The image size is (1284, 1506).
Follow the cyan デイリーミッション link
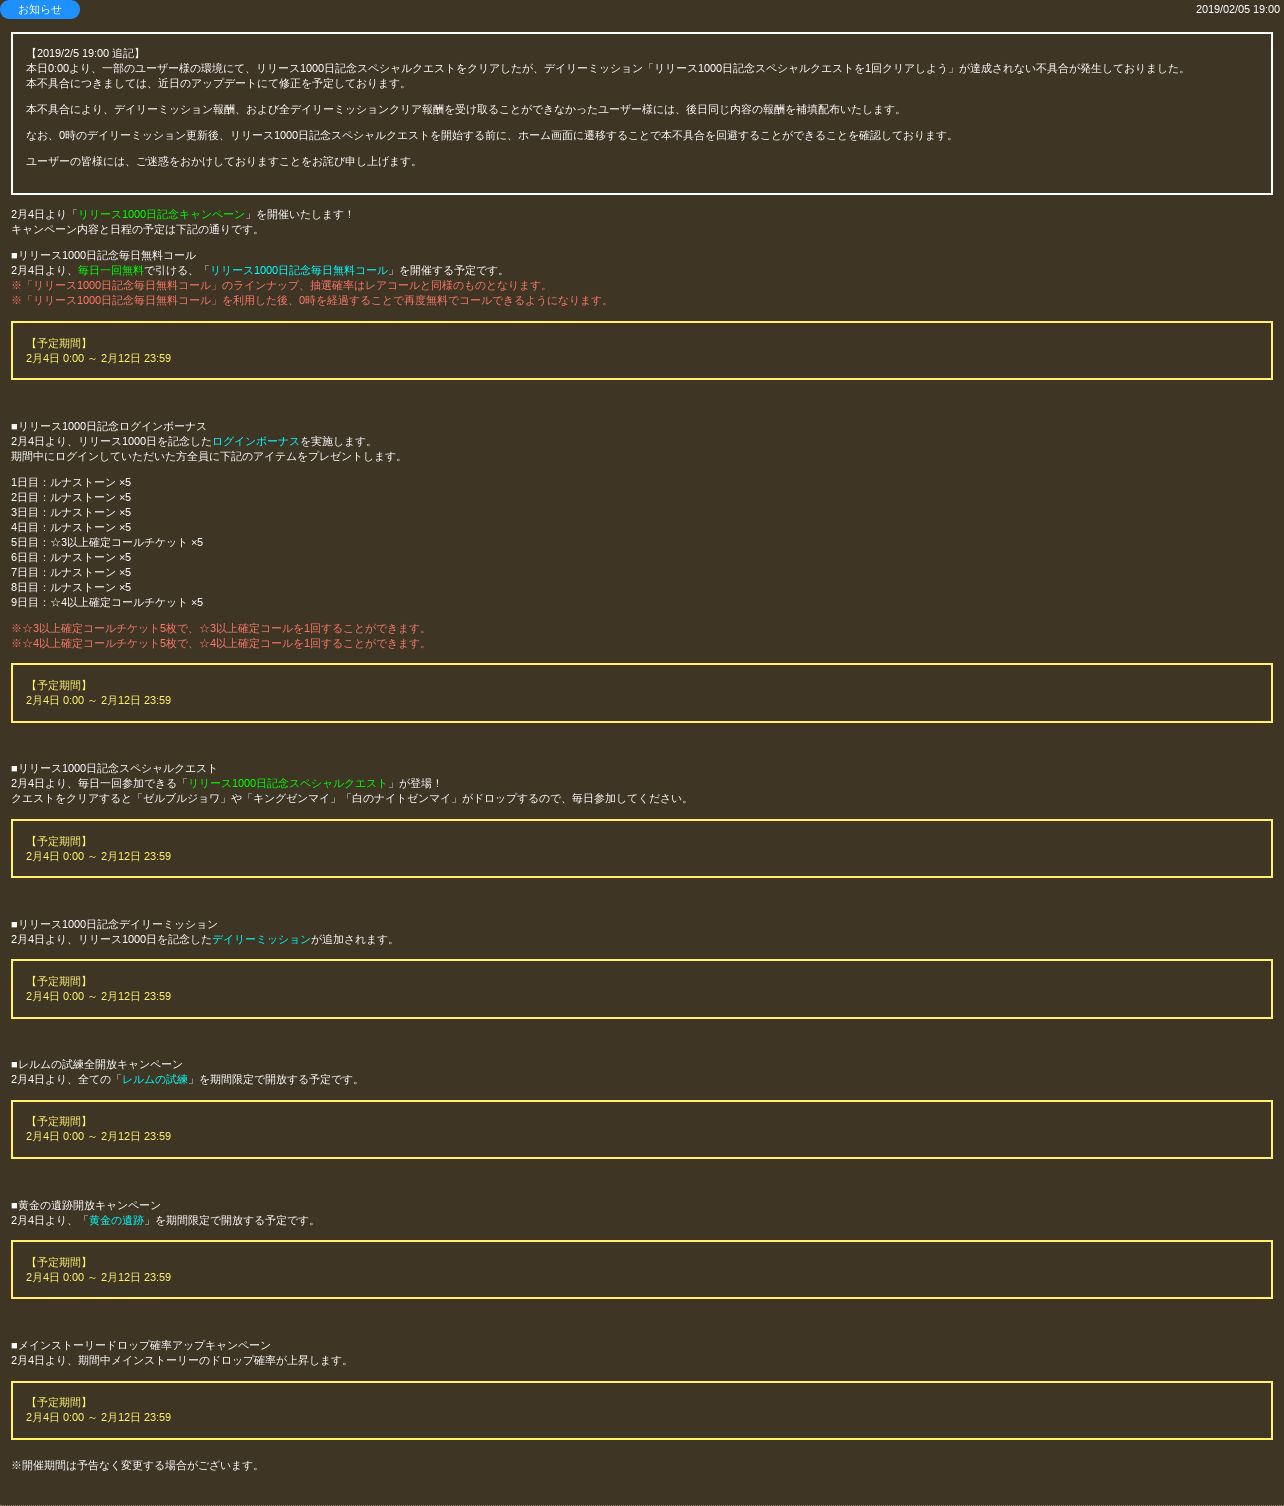261,939
